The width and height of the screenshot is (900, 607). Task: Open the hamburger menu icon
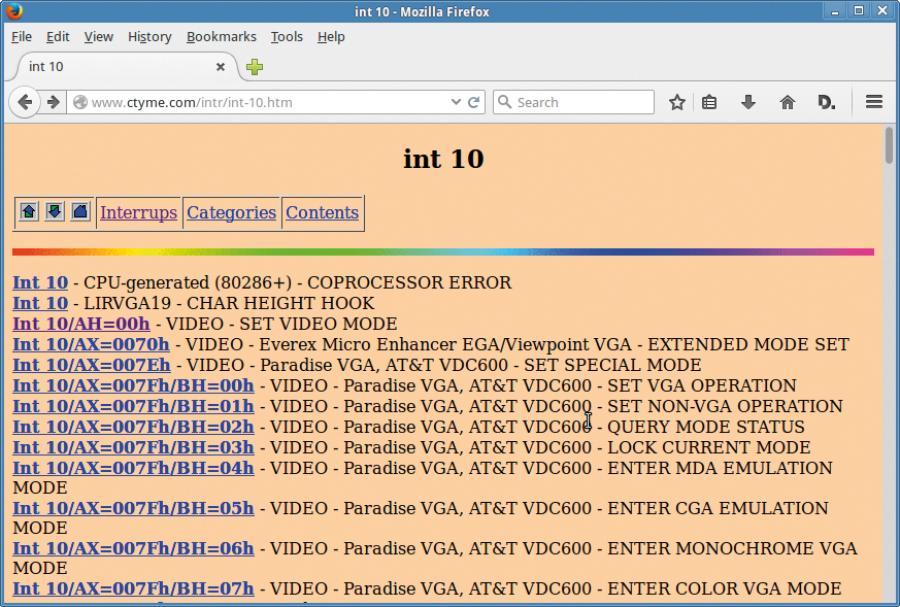874,102
